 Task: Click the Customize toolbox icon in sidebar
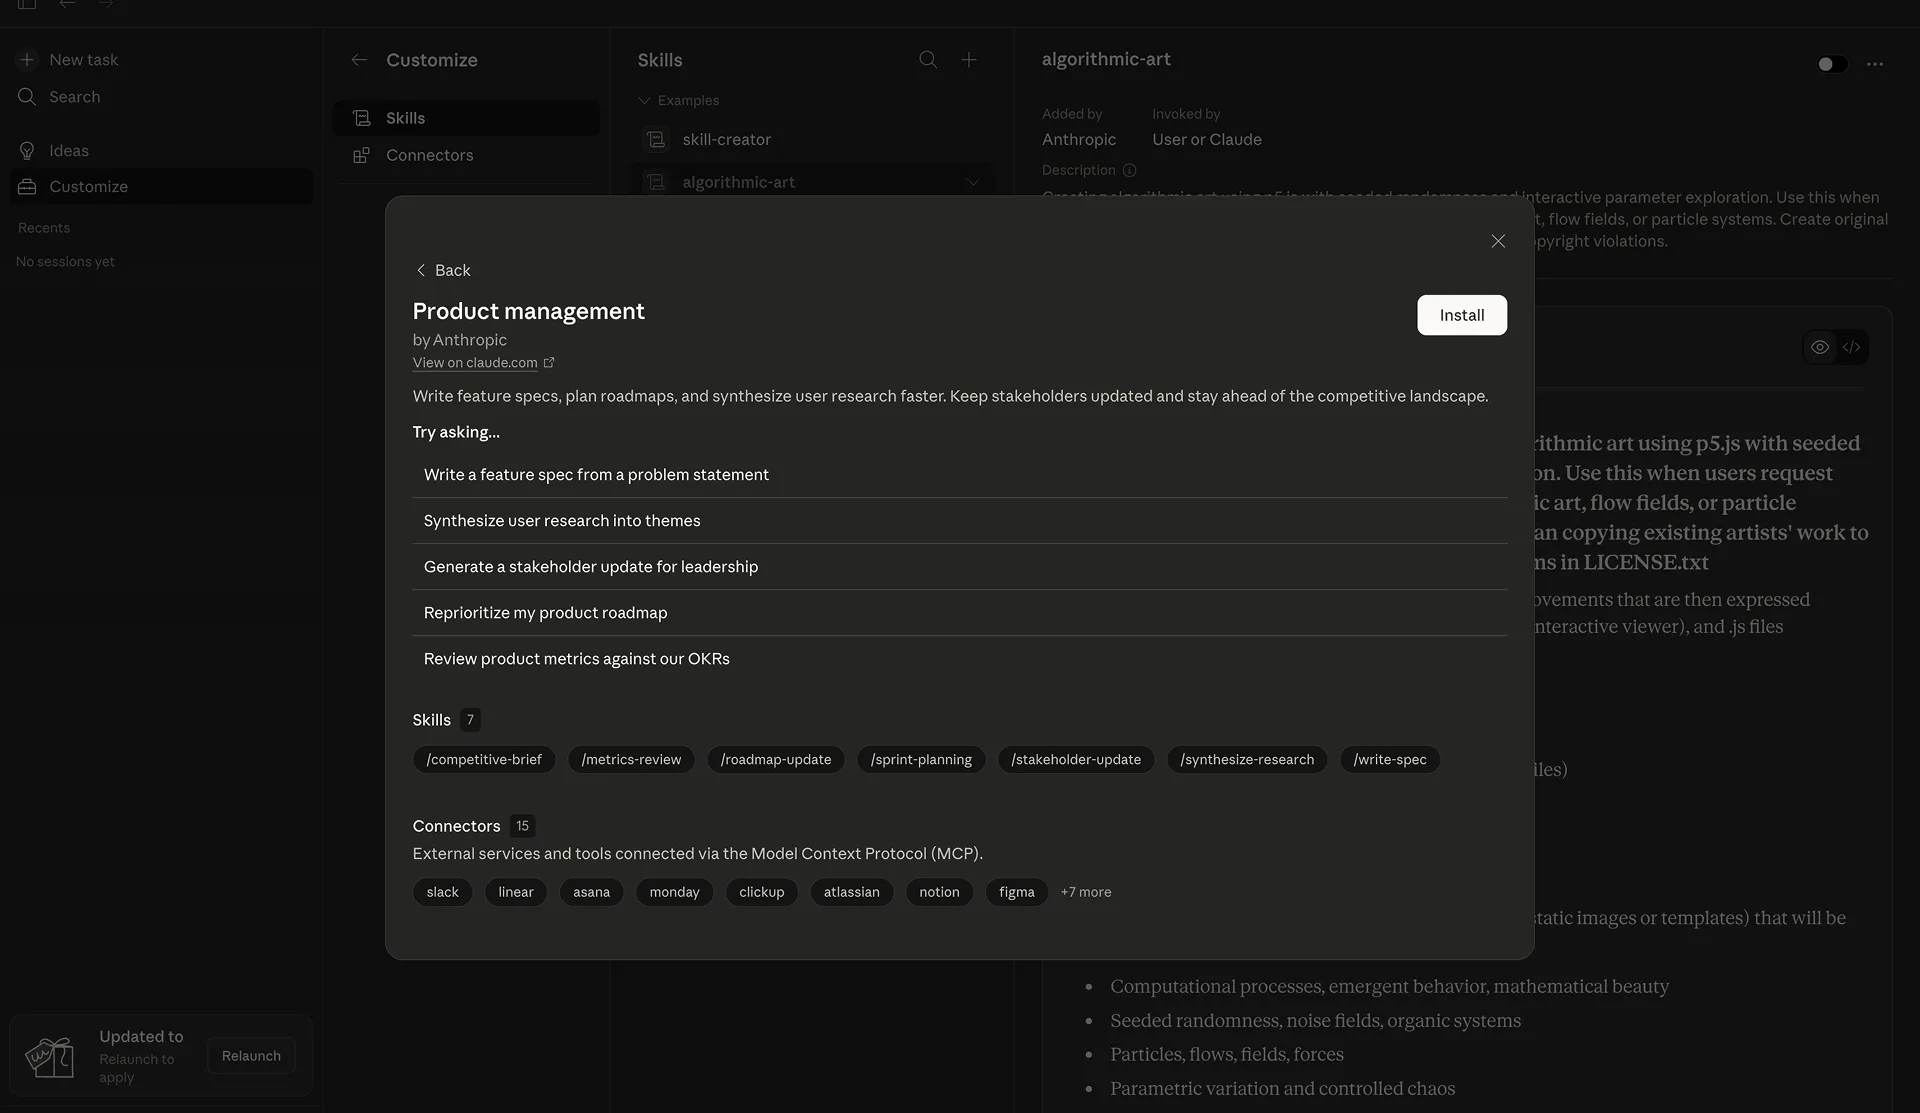tap(27, 187)
